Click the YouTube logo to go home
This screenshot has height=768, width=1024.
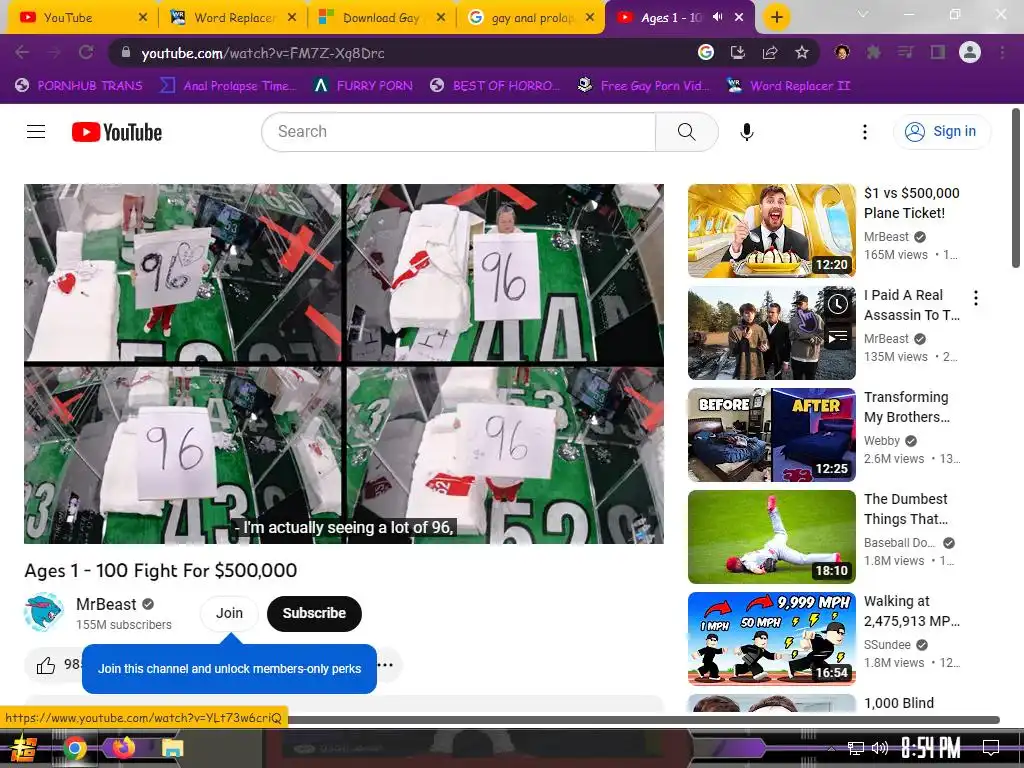click(117, 132)
